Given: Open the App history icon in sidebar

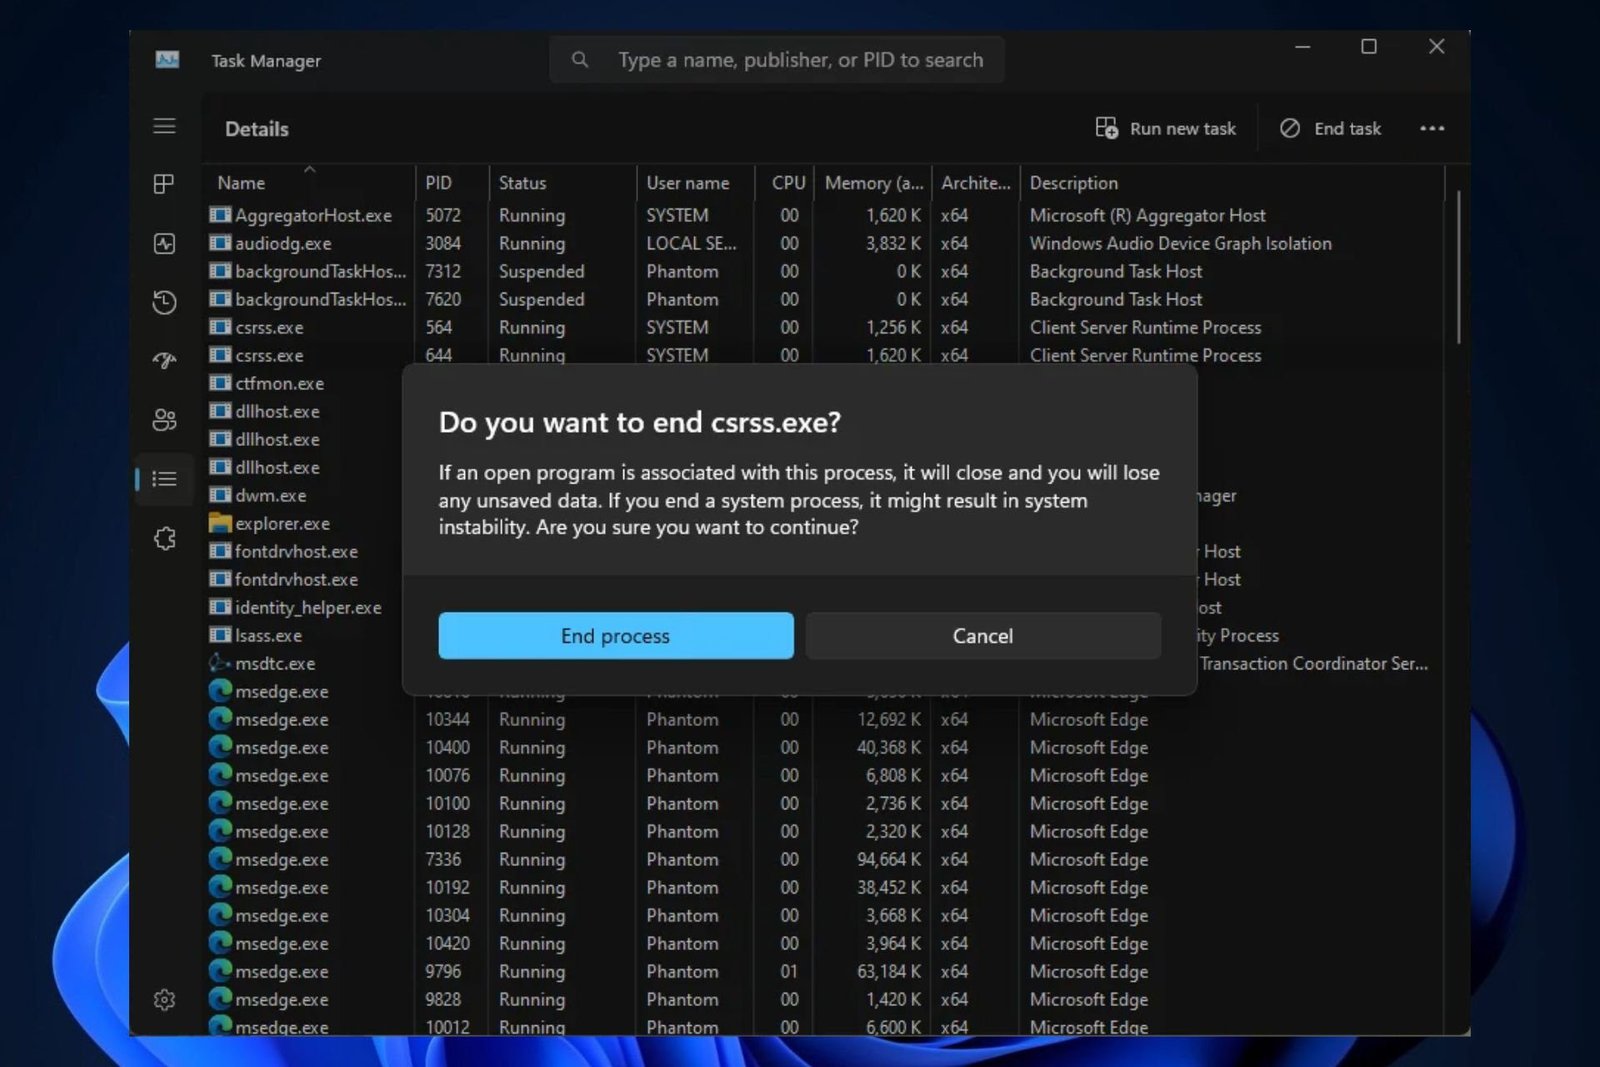Looking at the screenshot, I should point(164,302).
